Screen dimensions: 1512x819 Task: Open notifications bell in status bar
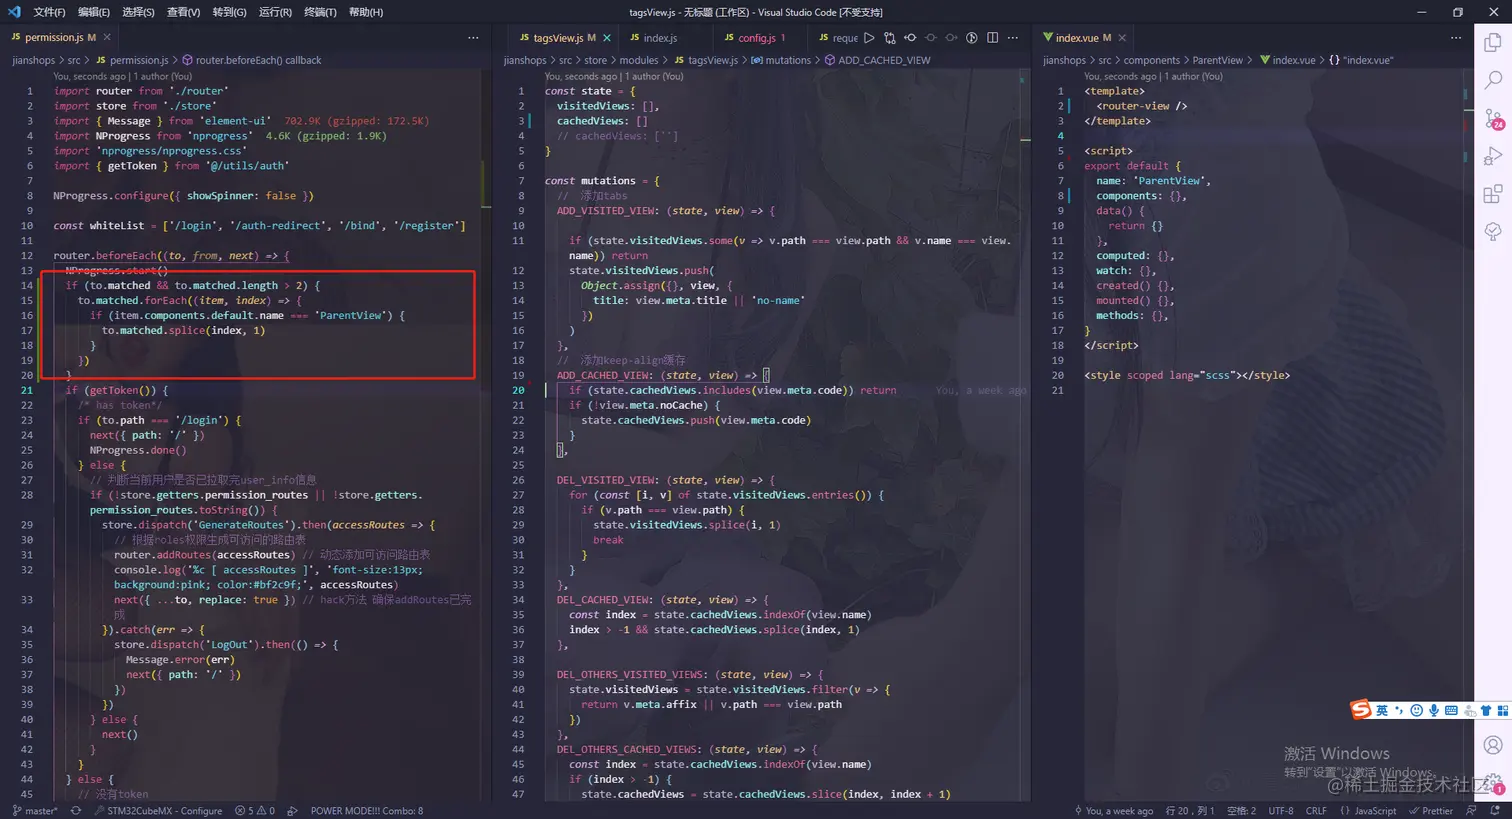tap(1495, 811)
